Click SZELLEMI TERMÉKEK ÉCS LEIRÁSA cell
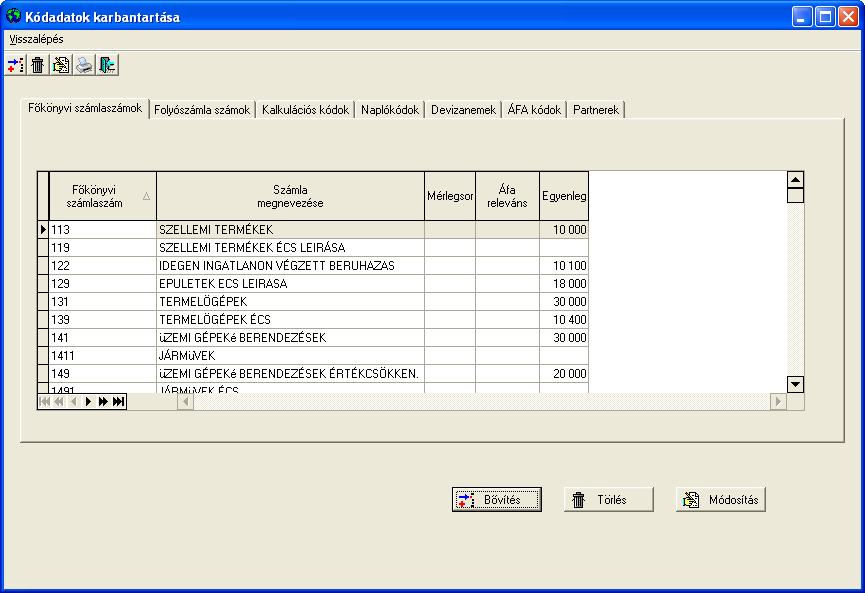The width and height of the screenshot is (865, 593). tap(290, 248)
